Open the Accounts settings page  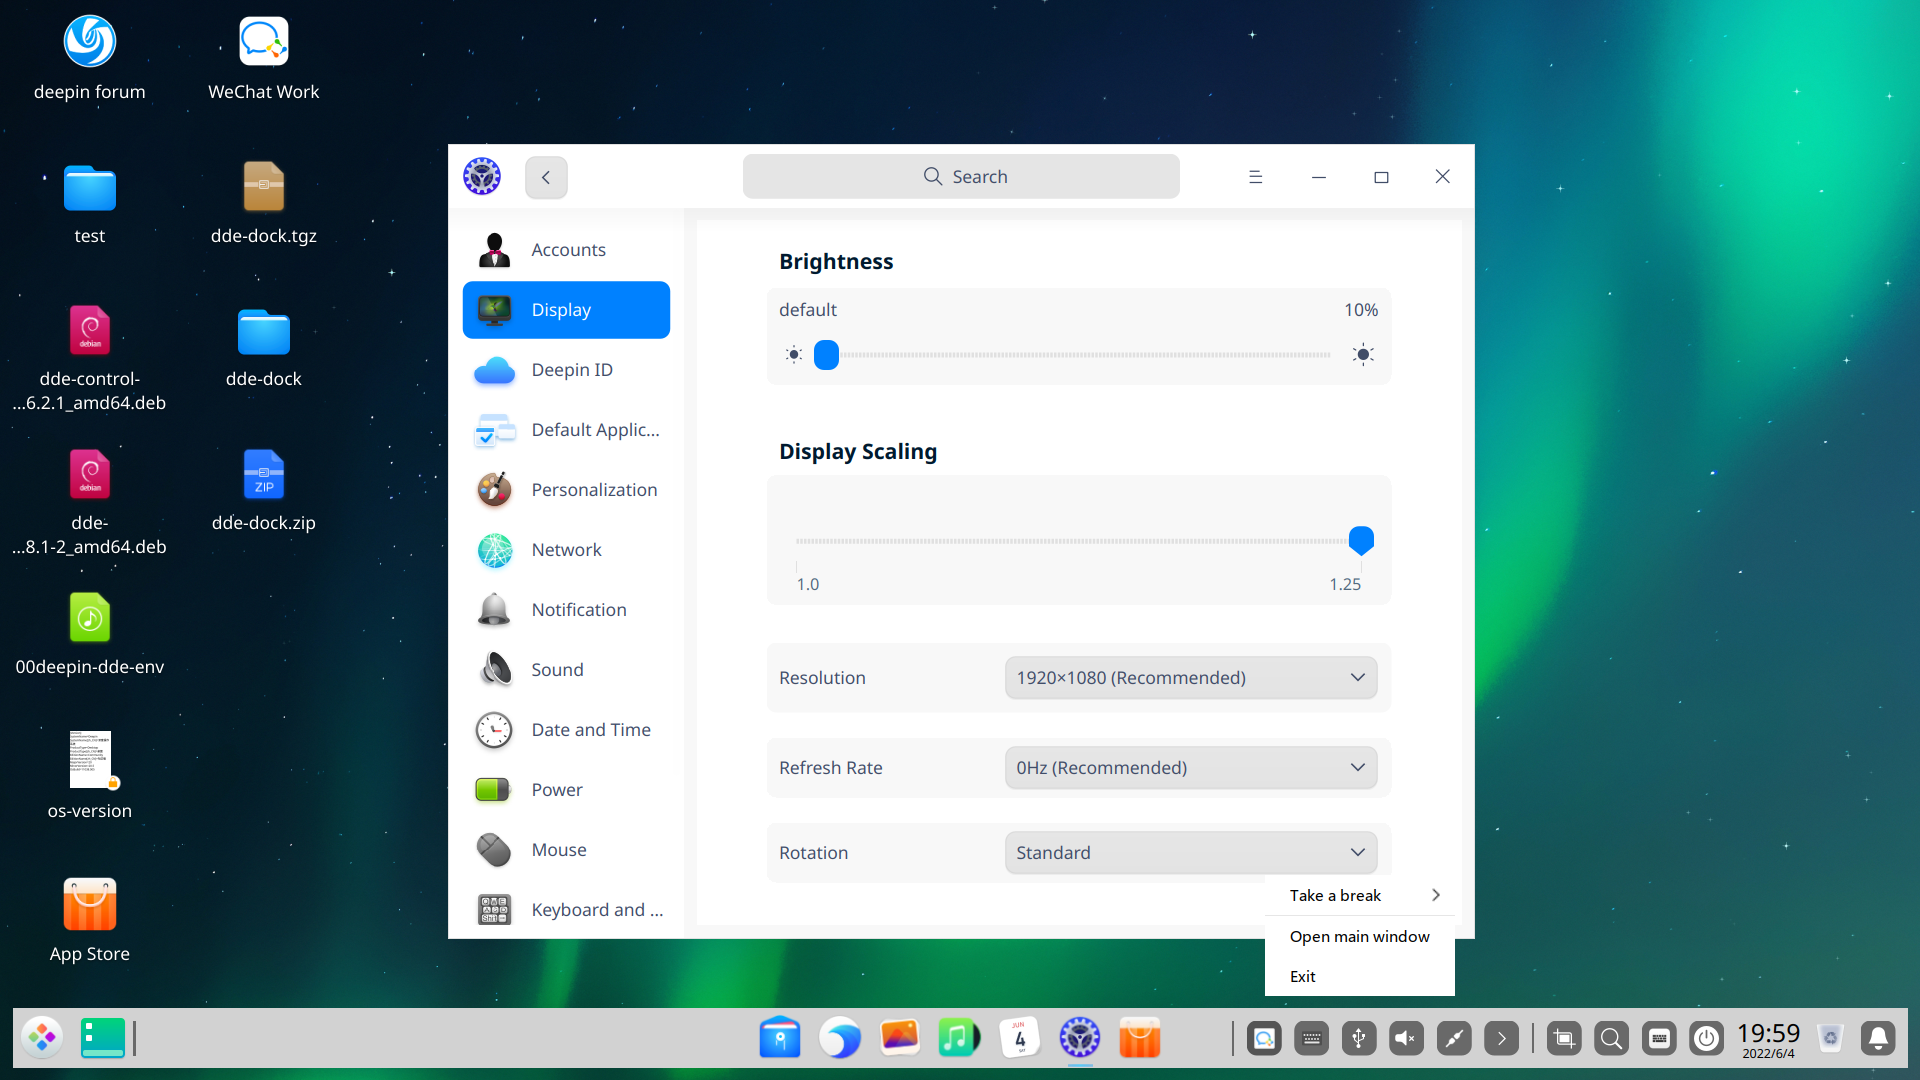point(566,250)
